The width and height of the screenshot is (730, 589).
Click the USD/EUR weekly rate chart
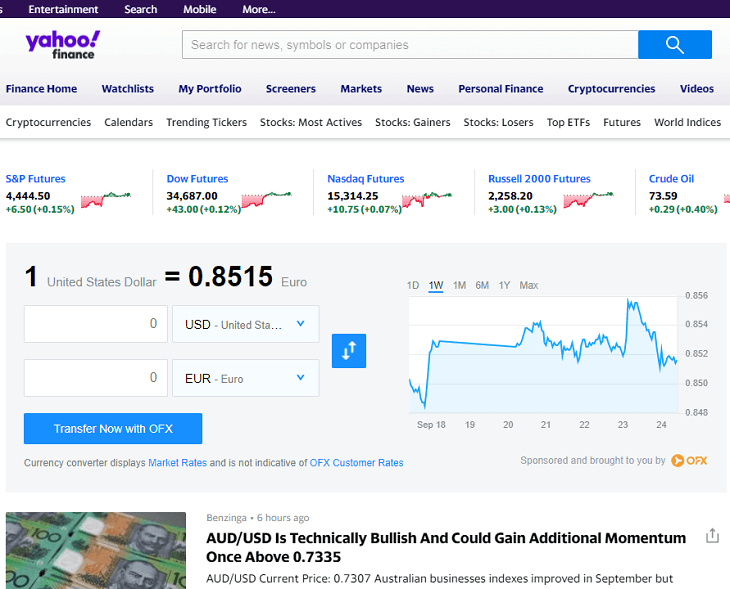click(543, 355)
